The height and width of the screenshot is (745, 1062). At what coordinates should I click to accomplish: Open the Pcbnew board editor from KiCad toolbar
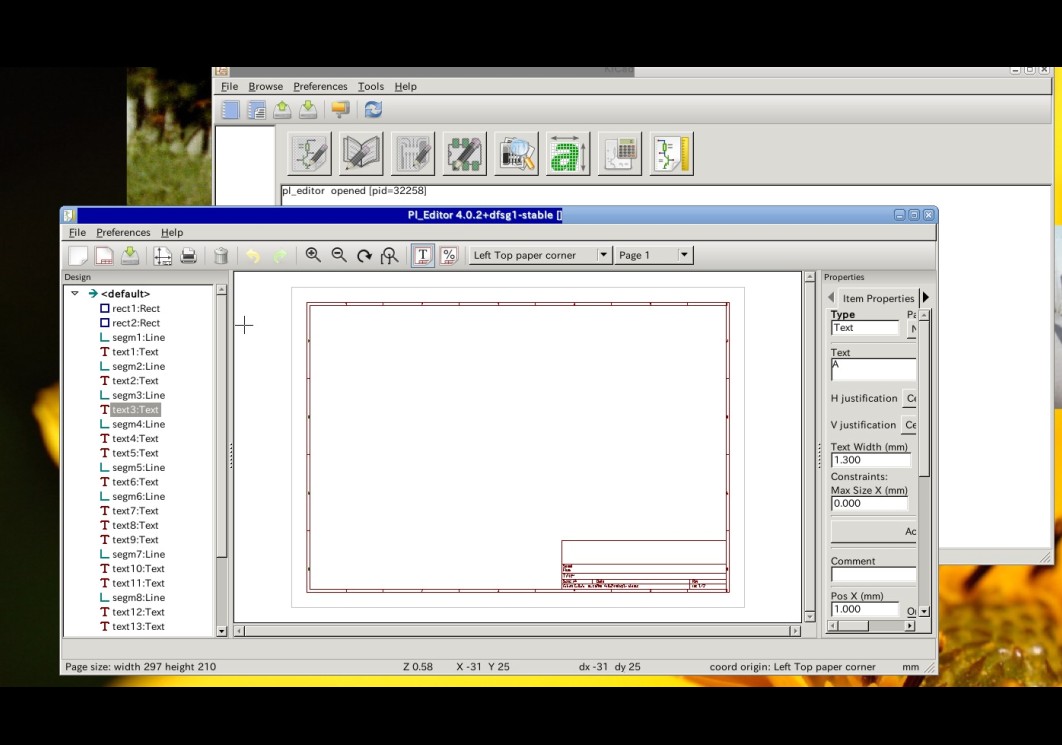[412, 152]
